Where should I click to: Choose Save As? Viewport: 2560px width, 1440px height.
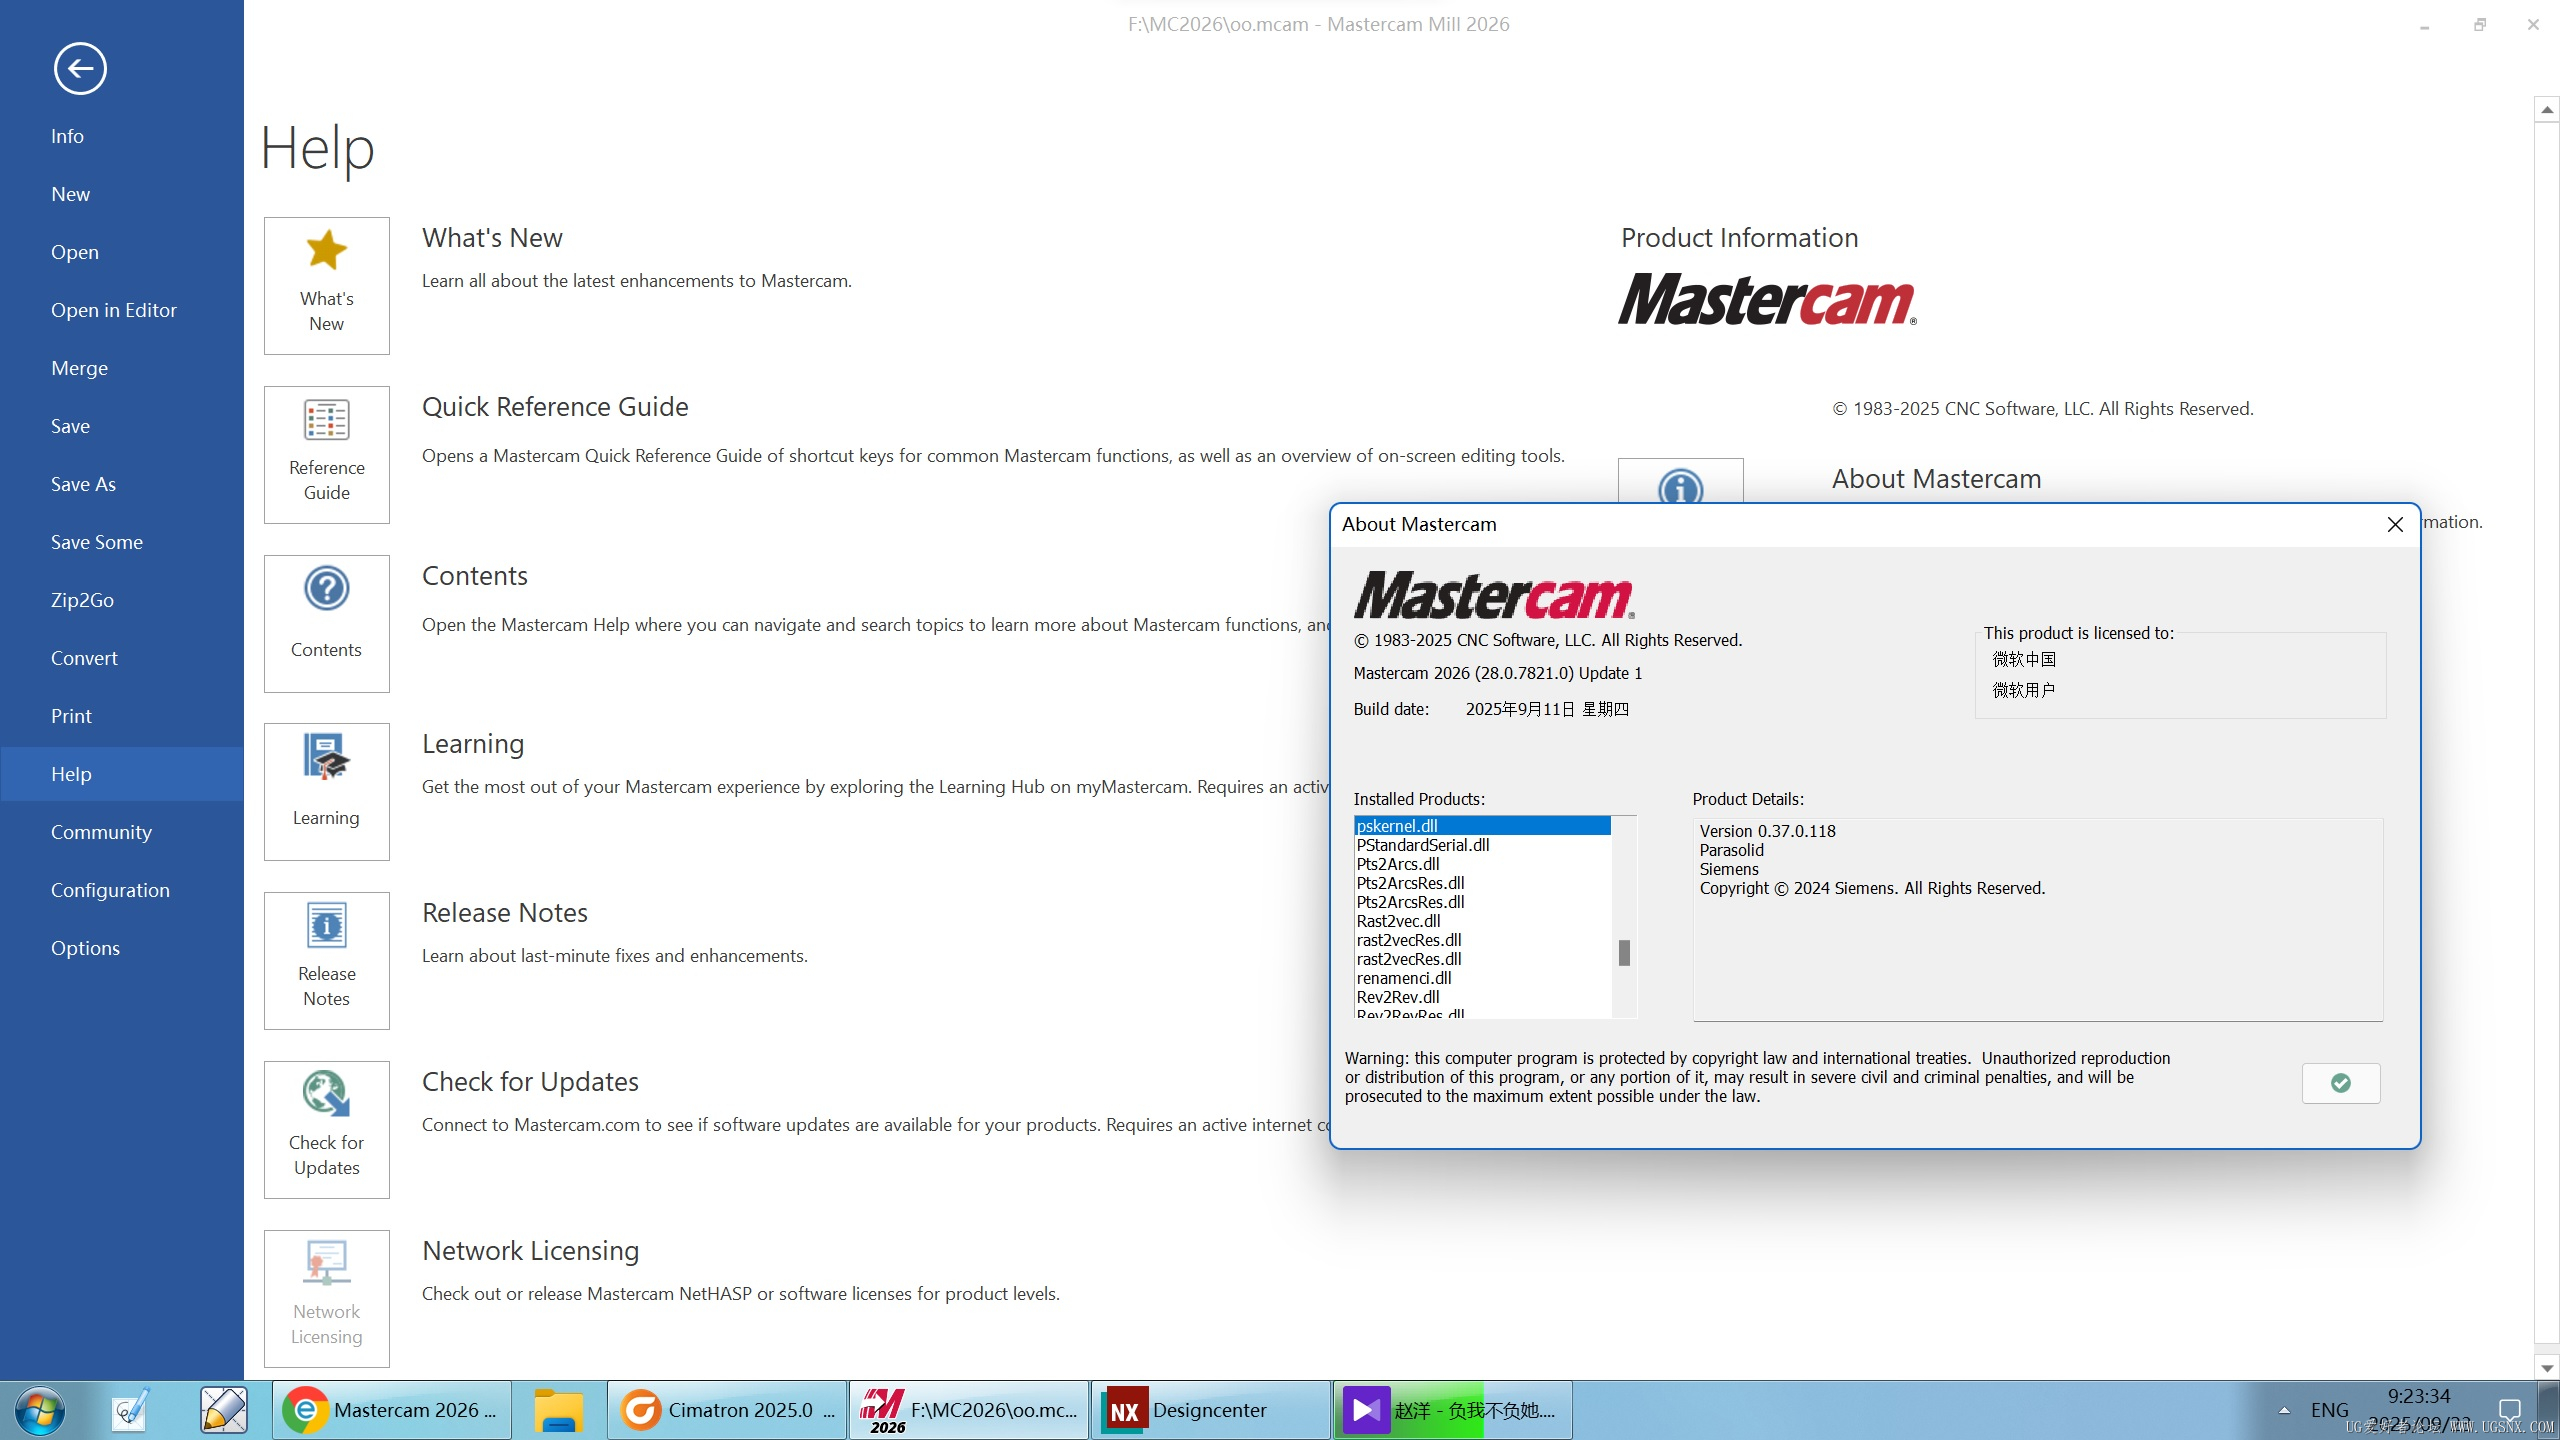point(122,484)
